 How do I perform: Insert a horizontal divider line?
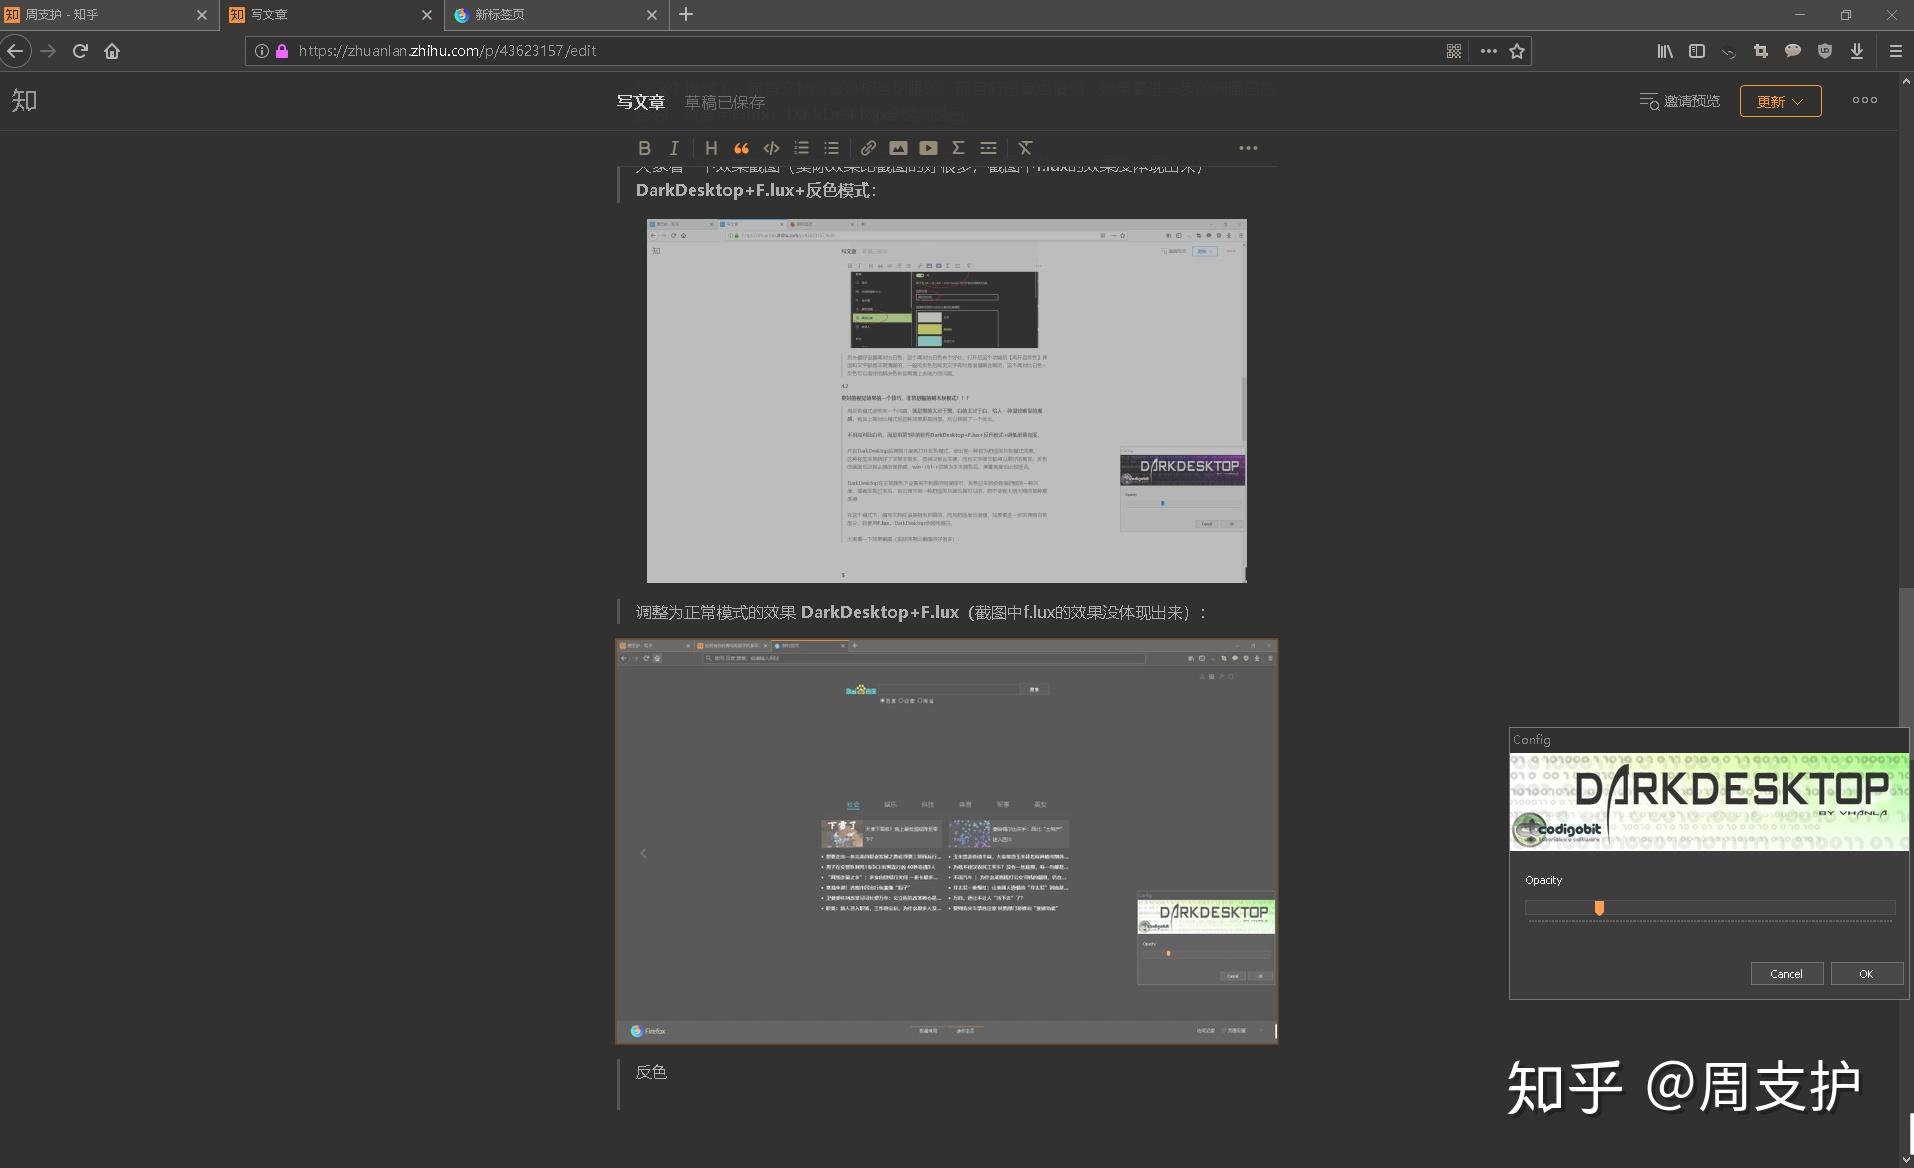[988, 148]
